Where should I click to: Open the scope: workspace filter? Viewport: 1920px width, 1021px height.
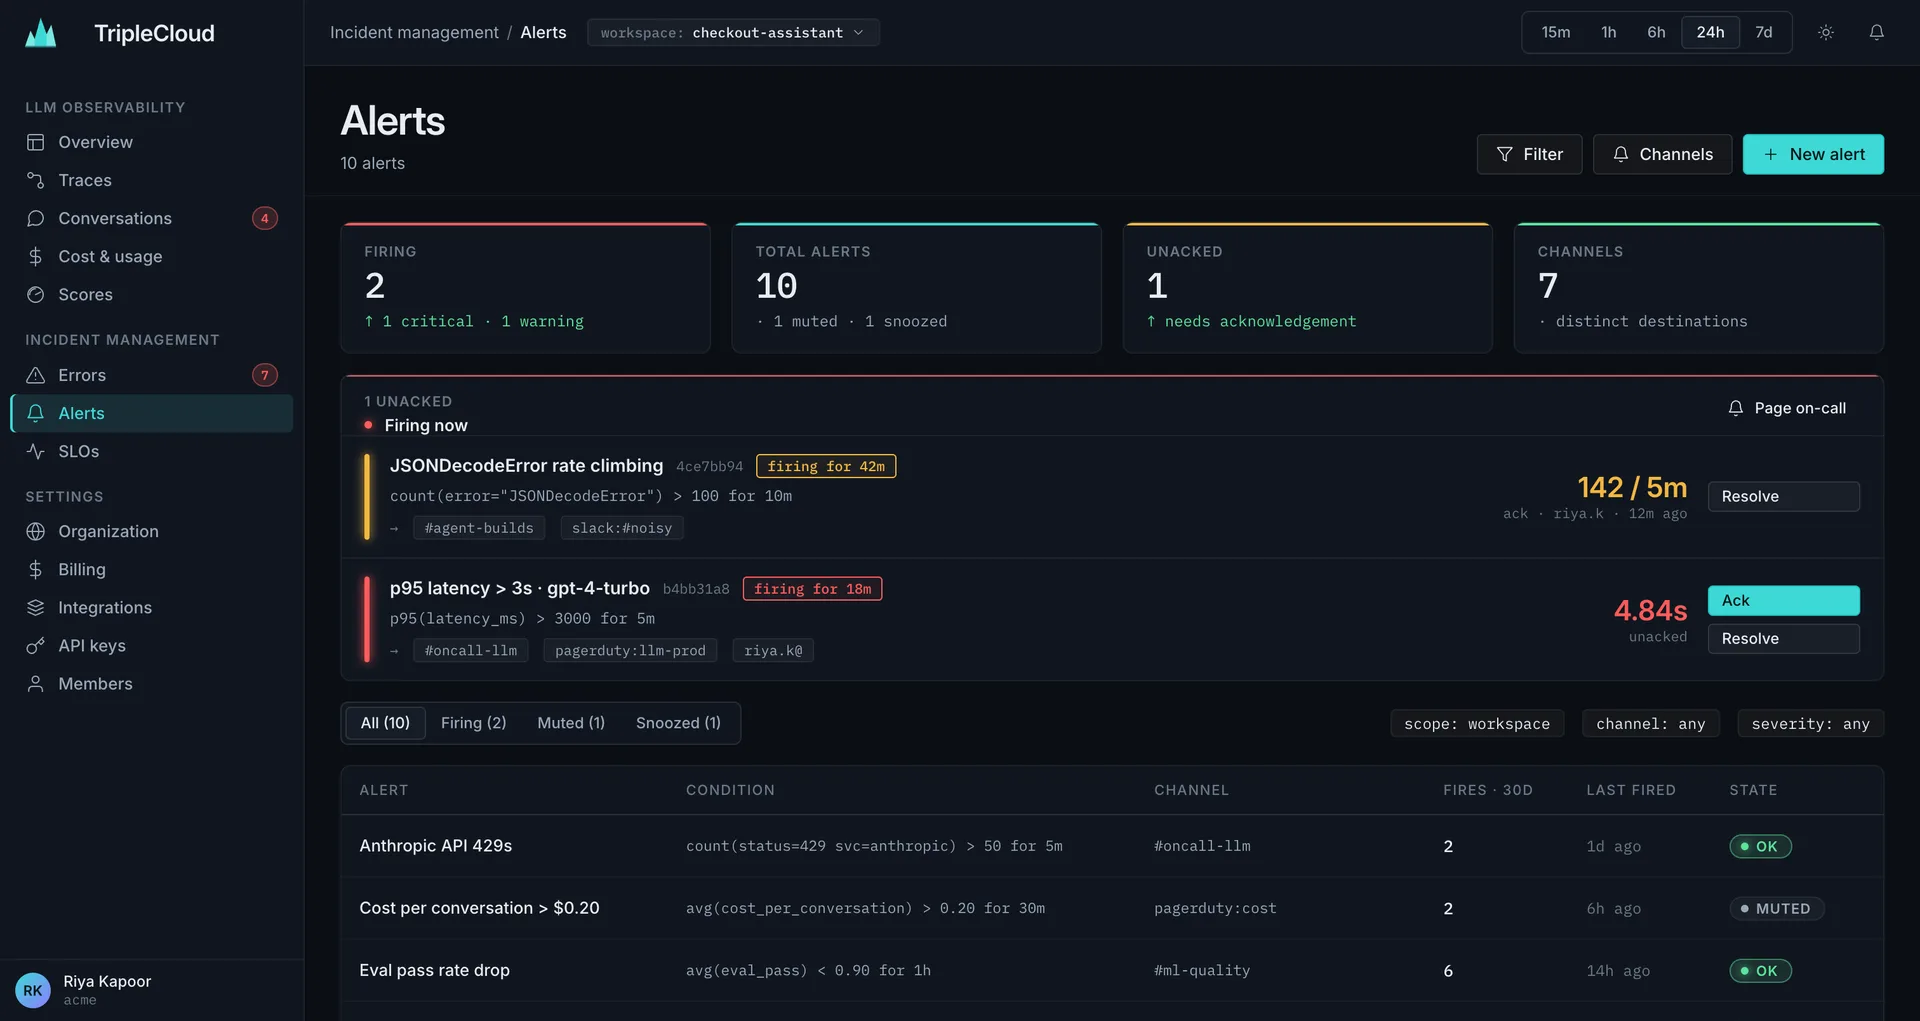point(1477,723)
